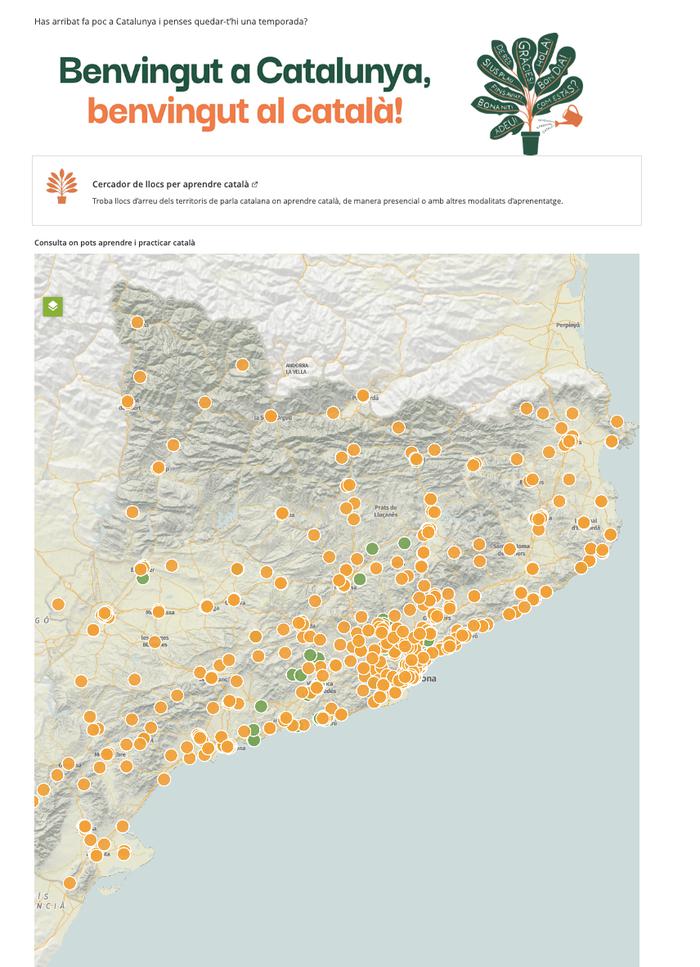Image resolution: width=700 pixels, height=967 pixels.
Task: Open the green map layers control
Action: coord(53,306)
